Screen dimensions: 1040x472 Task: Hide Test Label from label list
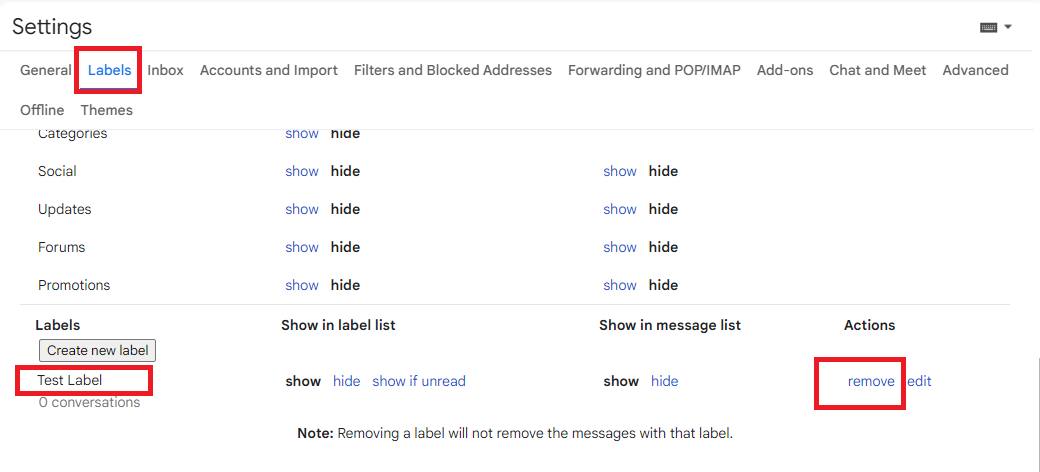(x=346, y=381)
